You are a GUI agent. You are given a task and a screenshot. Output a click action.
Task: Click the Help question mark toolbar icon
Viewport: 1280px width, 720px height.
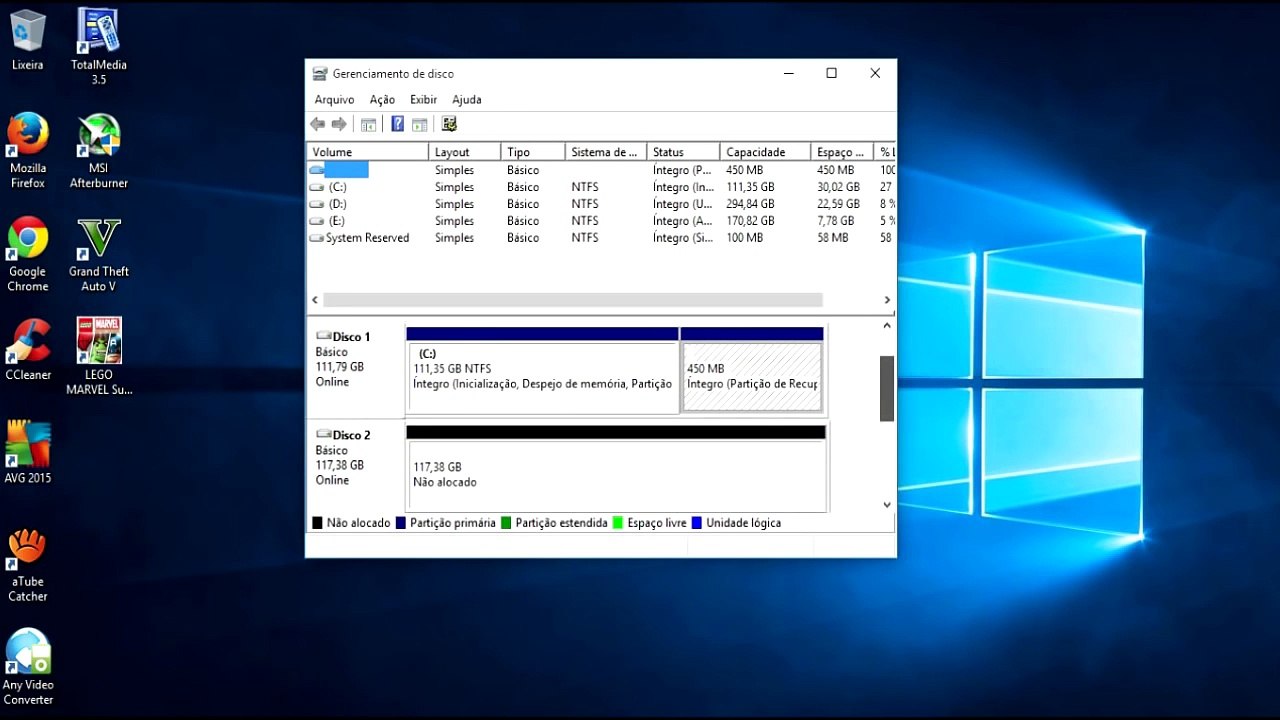pos(397,124)
